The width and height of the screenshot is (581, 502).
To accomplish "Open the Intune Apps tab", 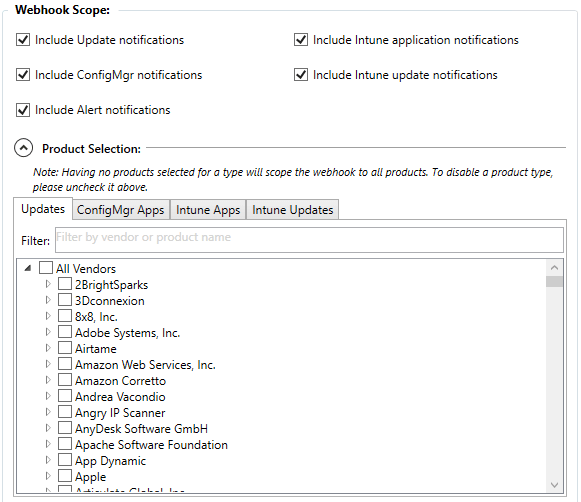I will coord(208,210).
